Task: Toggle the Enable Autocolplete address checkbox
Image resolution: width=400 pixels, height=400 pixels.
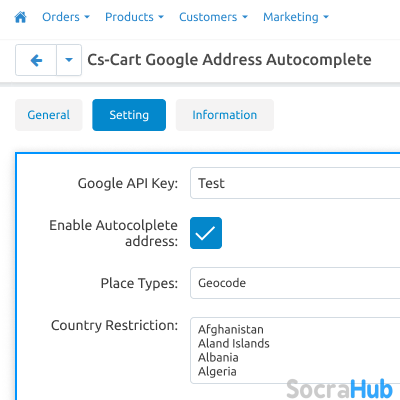Action: 206,233
